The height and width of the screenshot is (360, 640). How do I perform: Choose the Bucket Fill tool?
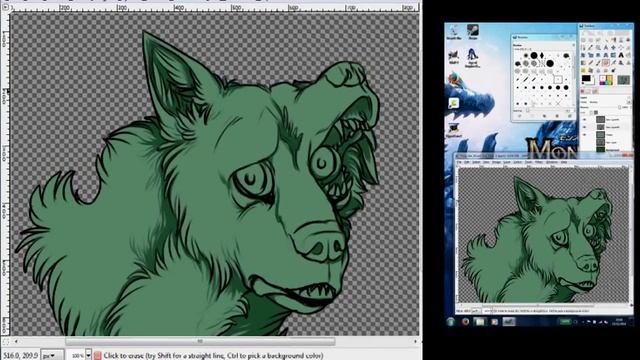628,55
